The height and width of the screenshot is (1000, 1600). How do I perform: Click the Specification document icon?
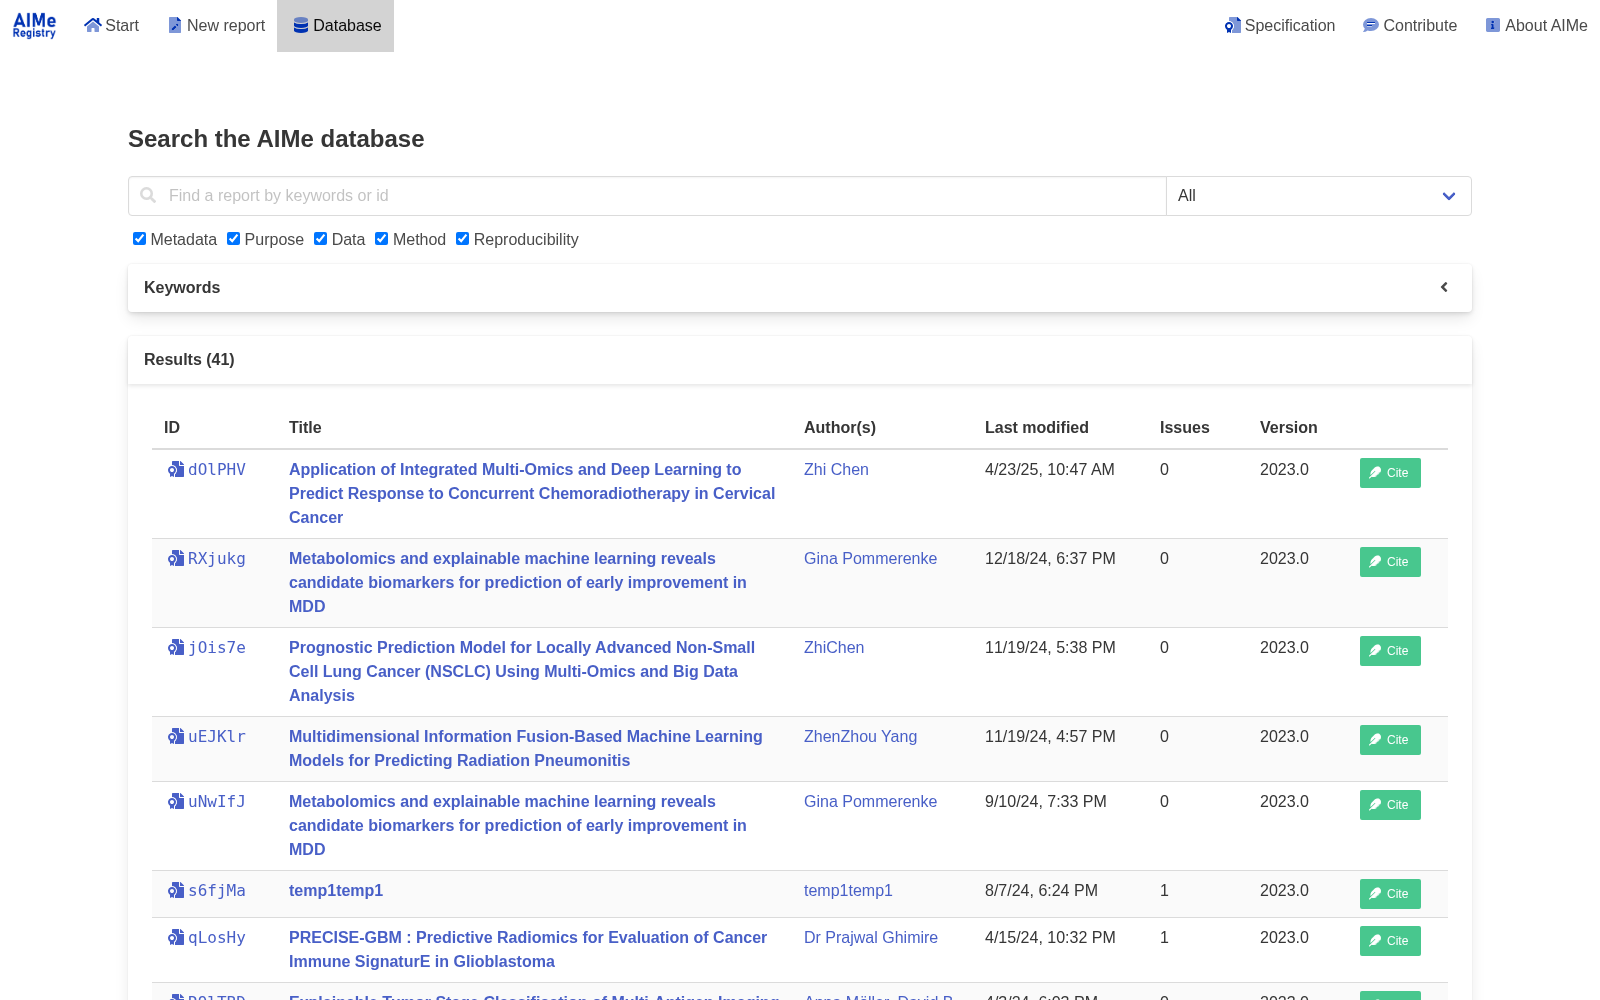[x=1233, y=25]
